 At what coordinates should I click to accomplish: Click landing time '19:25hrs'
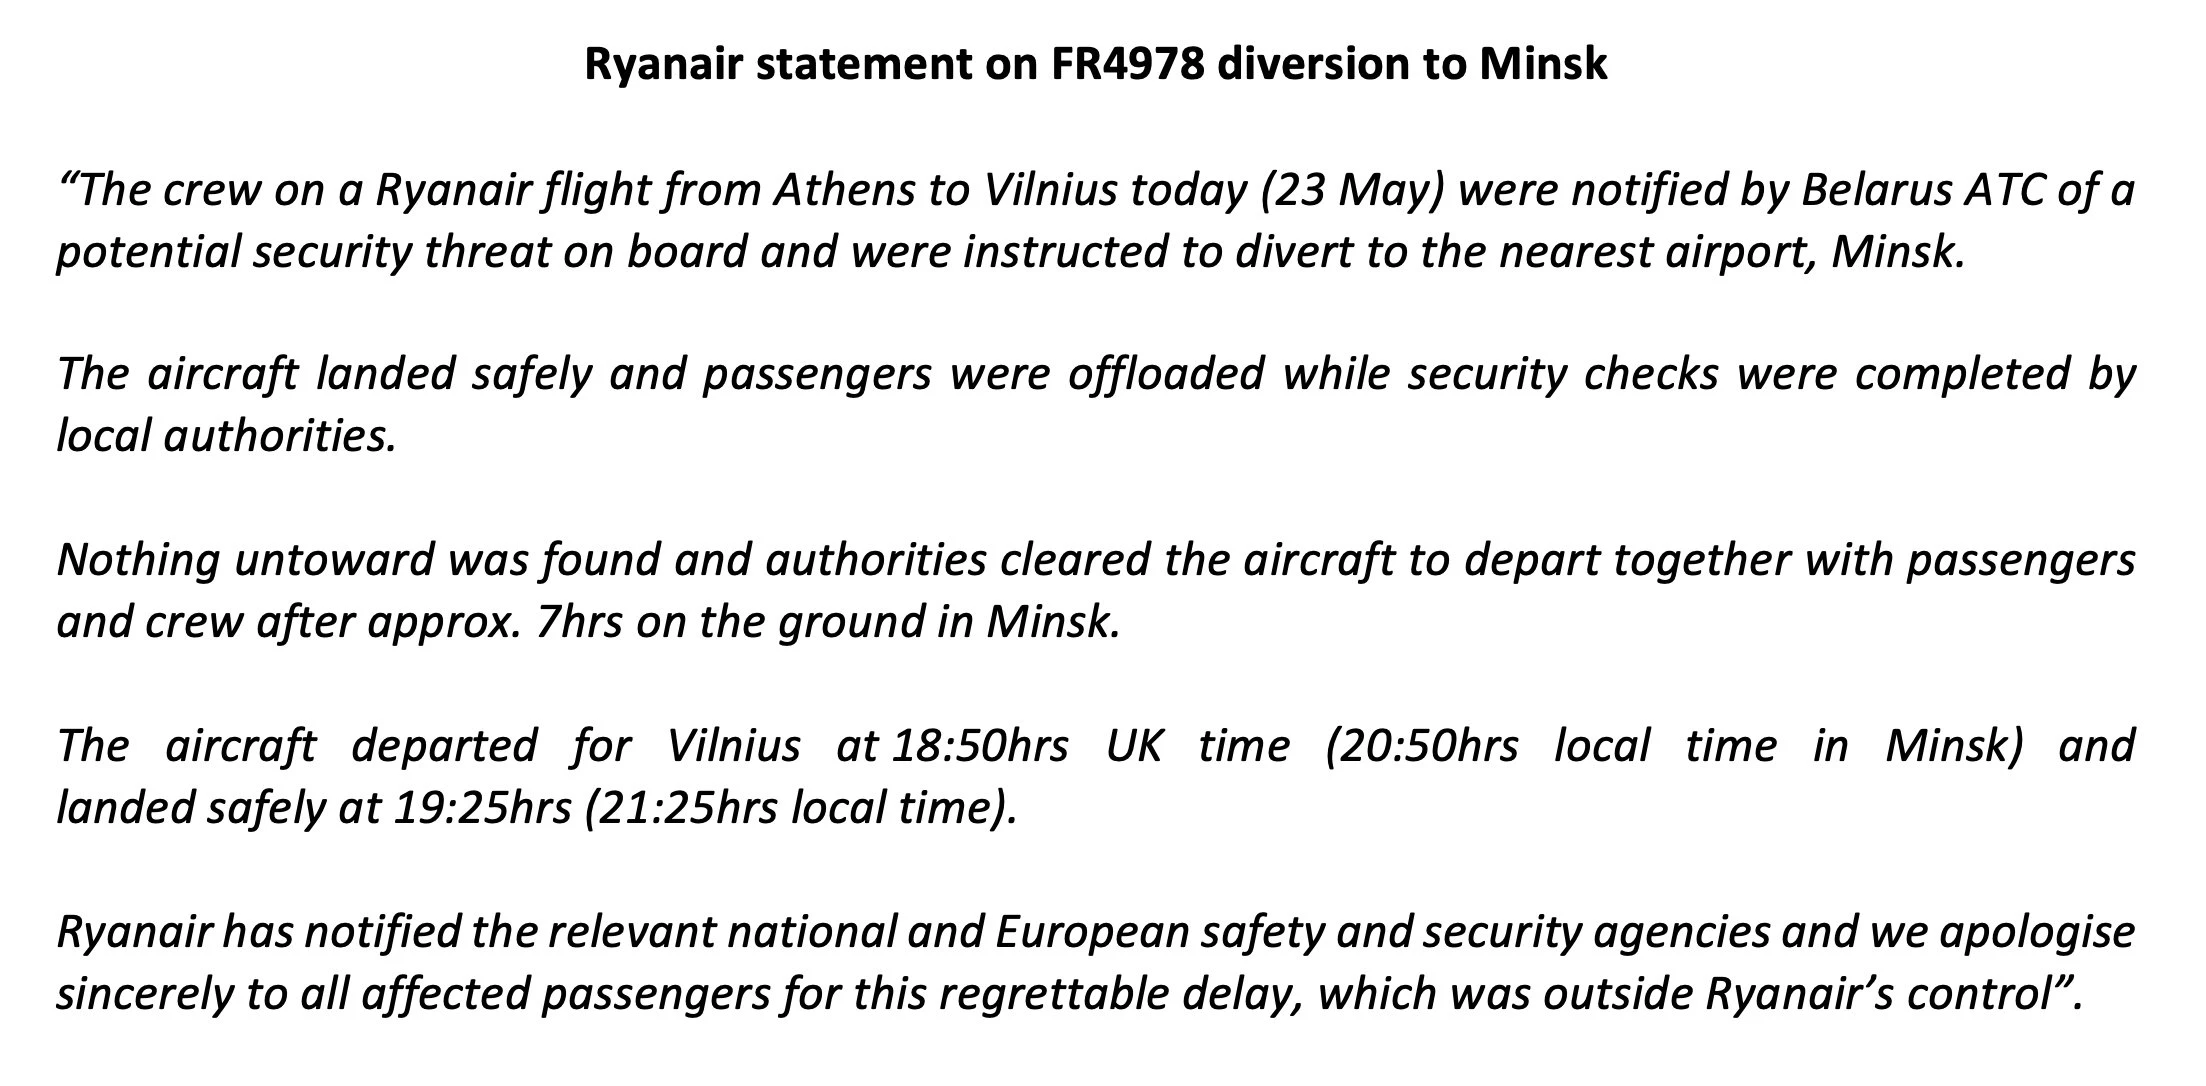482,808
